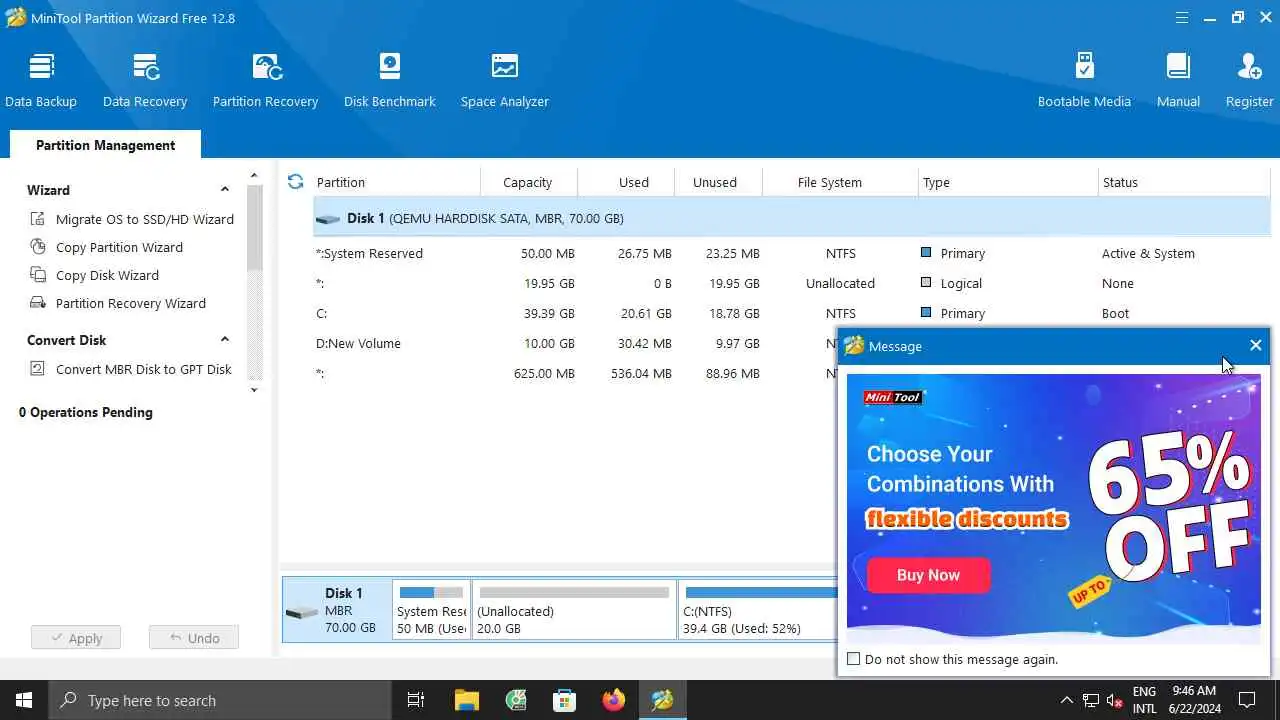Sort by the Capacity column header
Viewport: 1280px width, 720px height.
pyautogui.click(x=528, y=182)
